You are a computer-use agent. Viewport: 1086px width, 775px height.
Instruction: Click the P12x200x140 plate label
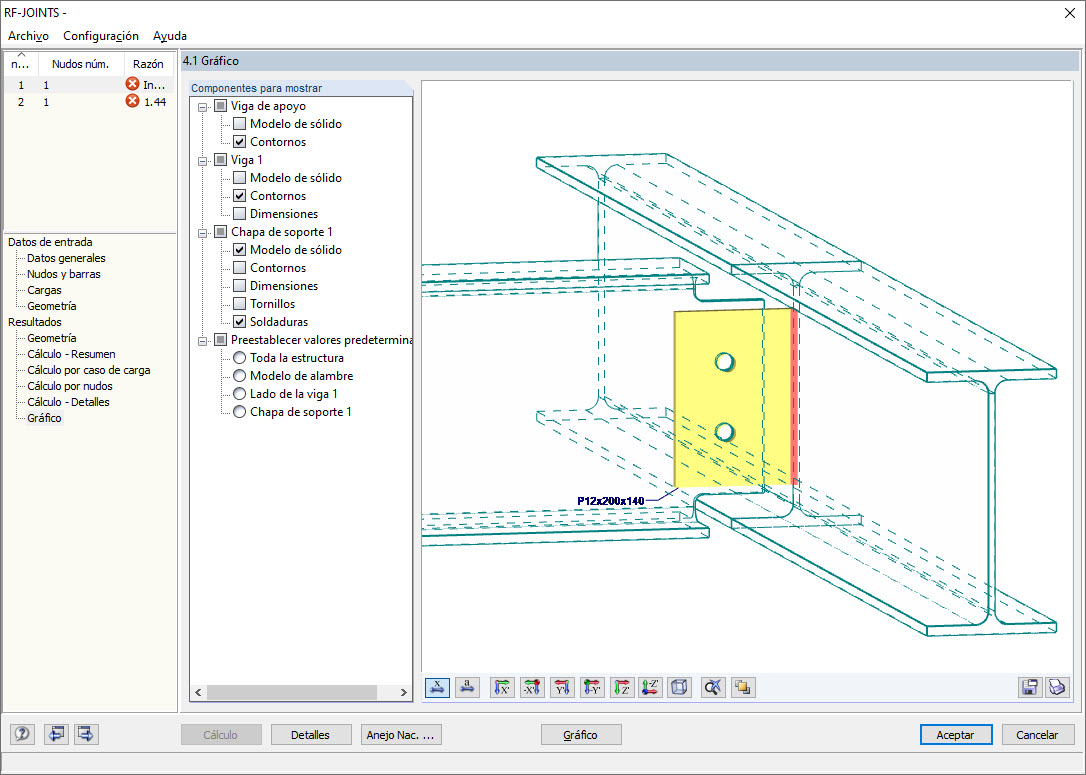[611, 501]
